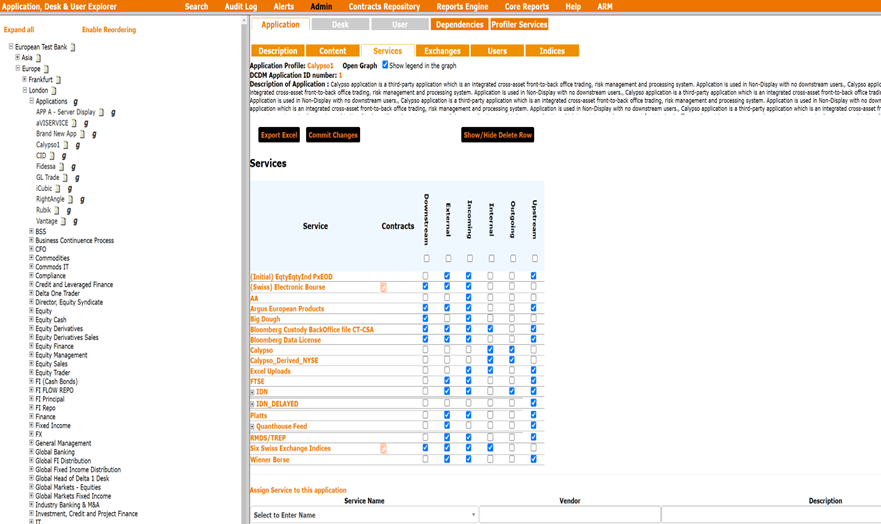This screenshot has height=524, width=881.
Task: Click the Vendor input field
Action: click(x=569, y=515)
